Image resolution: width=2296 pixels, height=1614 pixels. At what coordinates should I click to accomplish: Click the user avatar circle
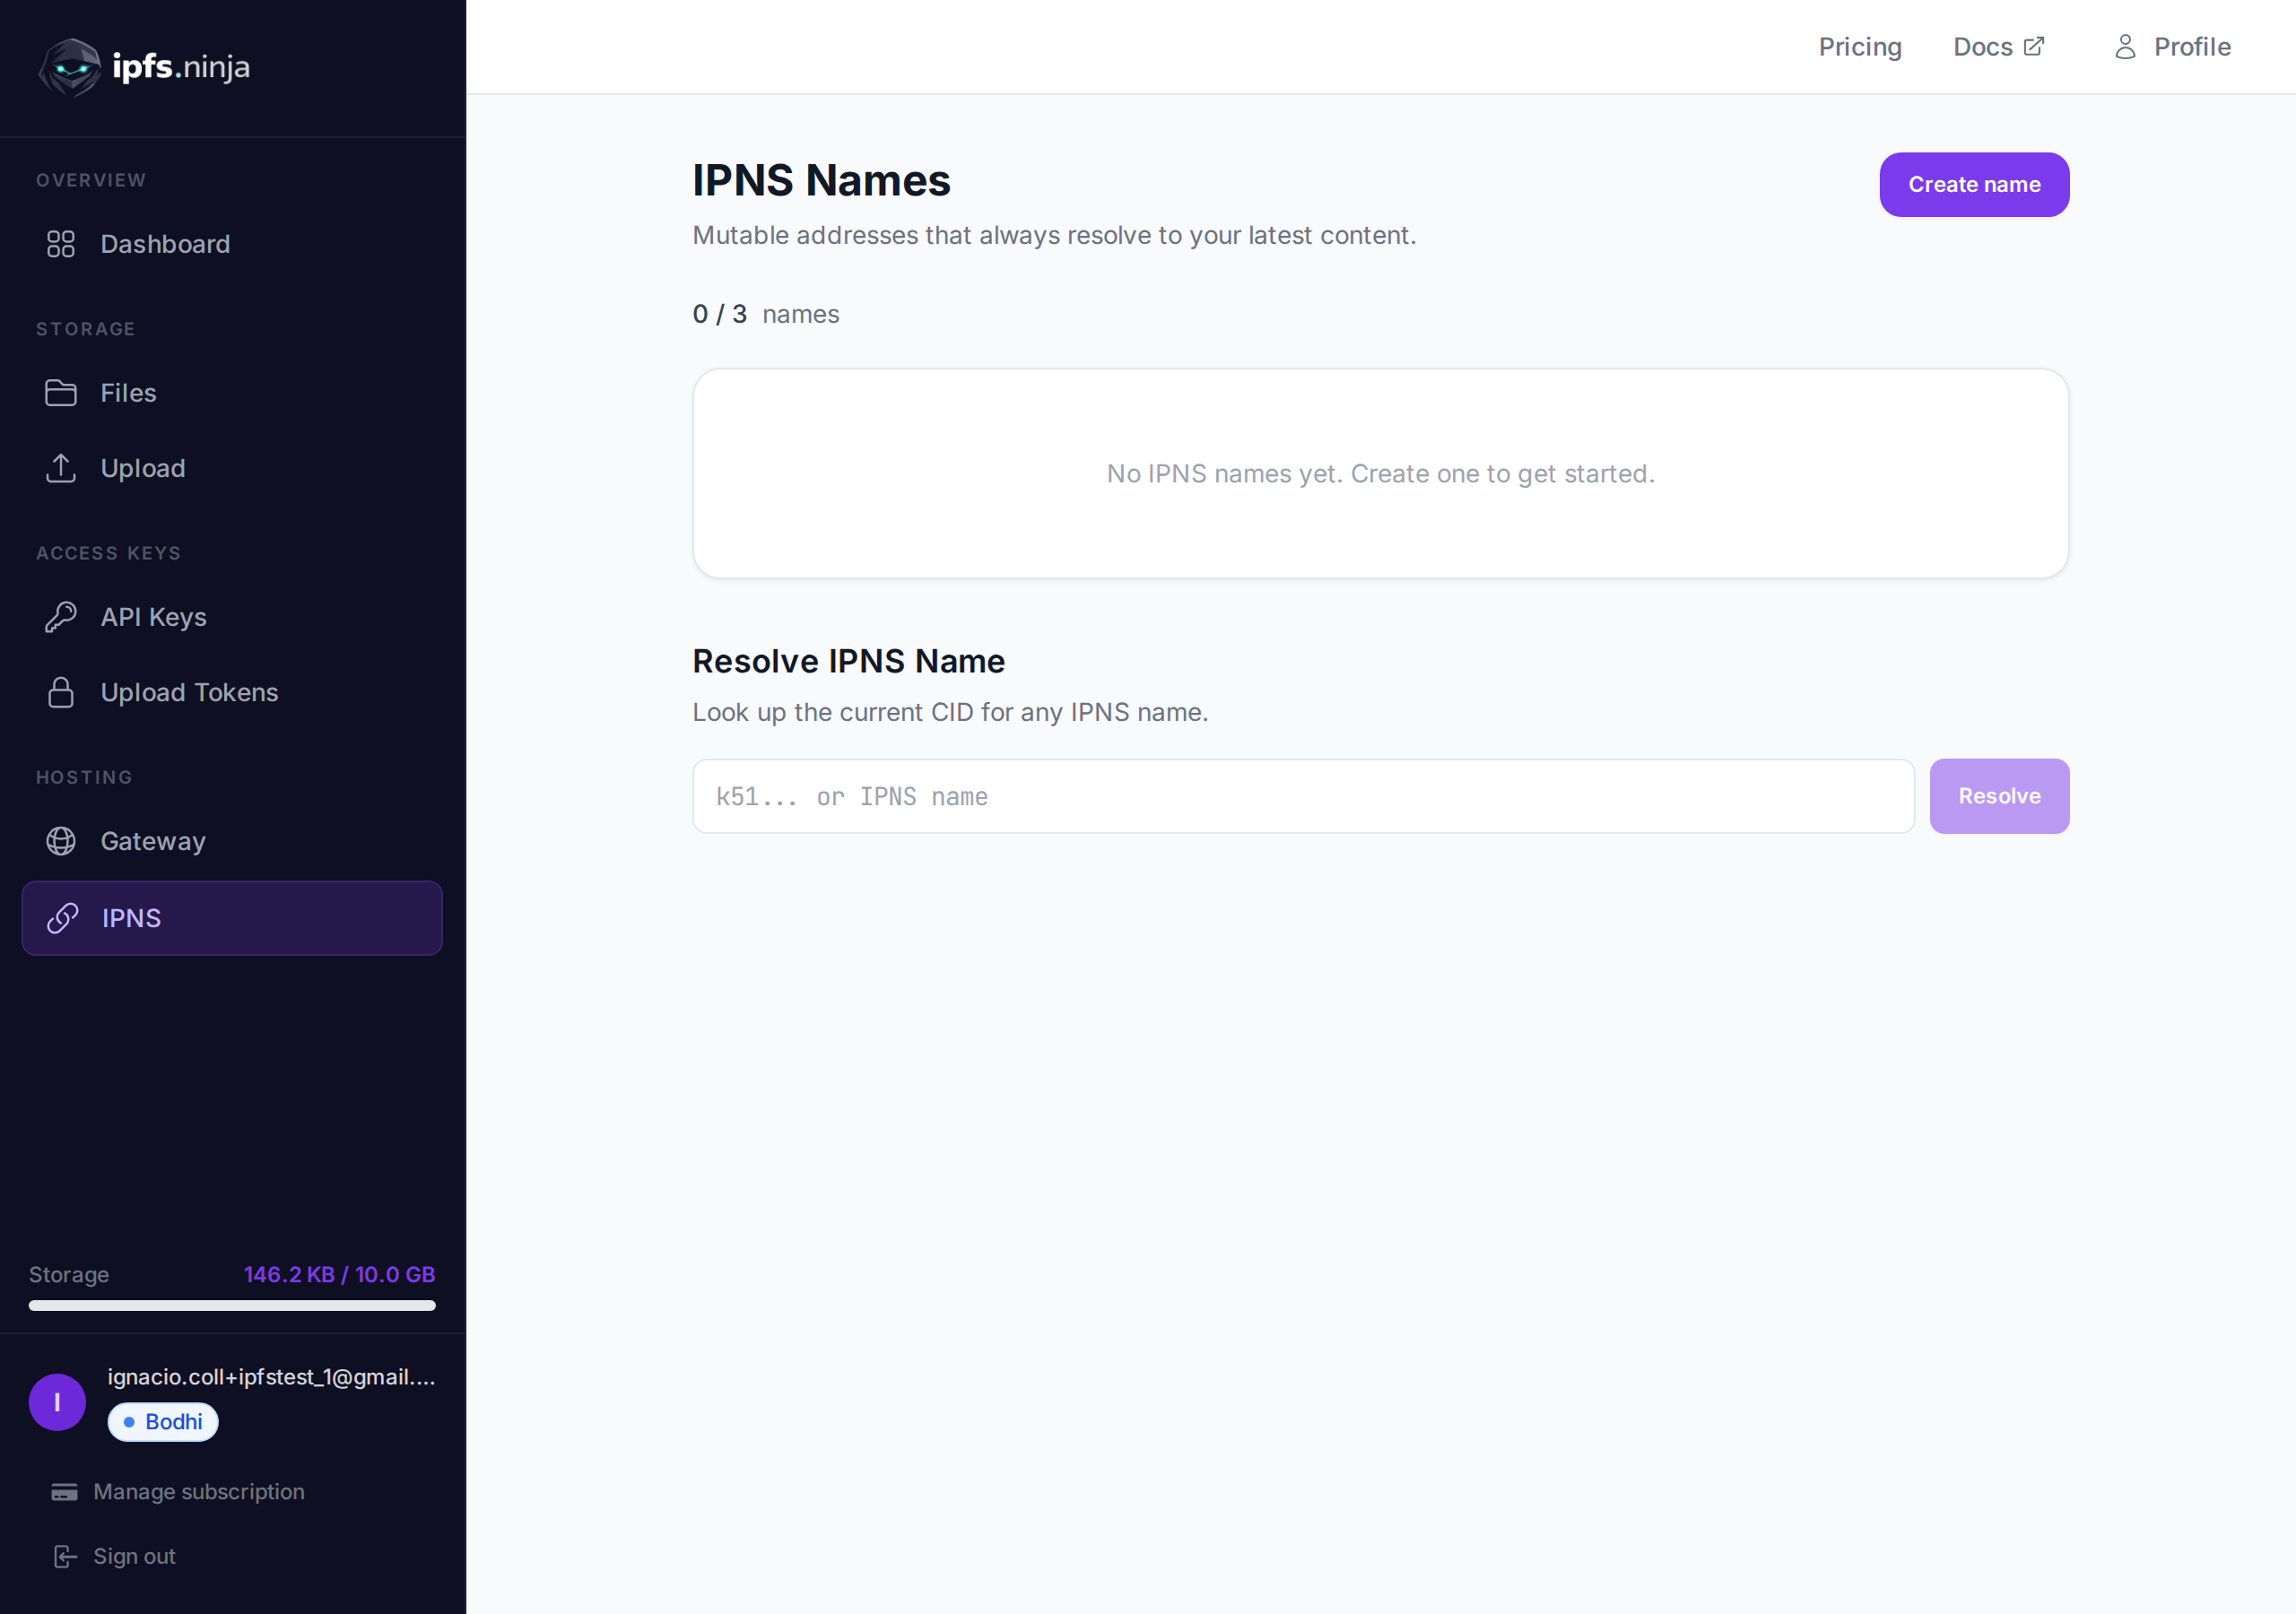pyautogui.click(x=57, y=1402)
